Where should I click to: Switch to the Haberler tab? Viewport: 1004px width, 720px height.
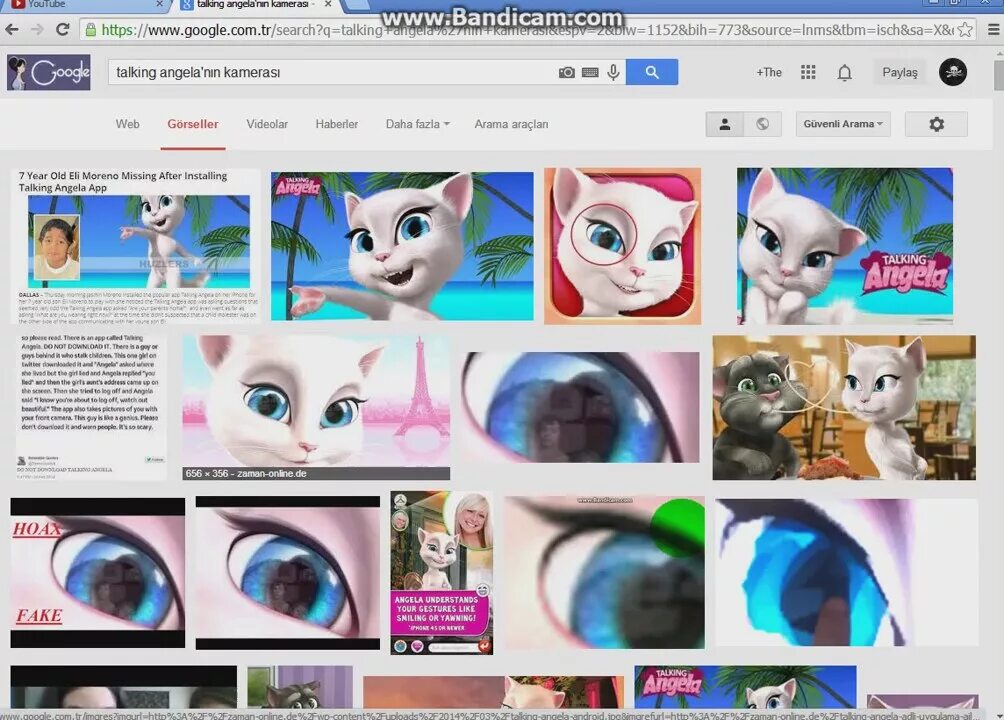pos(337,124)
